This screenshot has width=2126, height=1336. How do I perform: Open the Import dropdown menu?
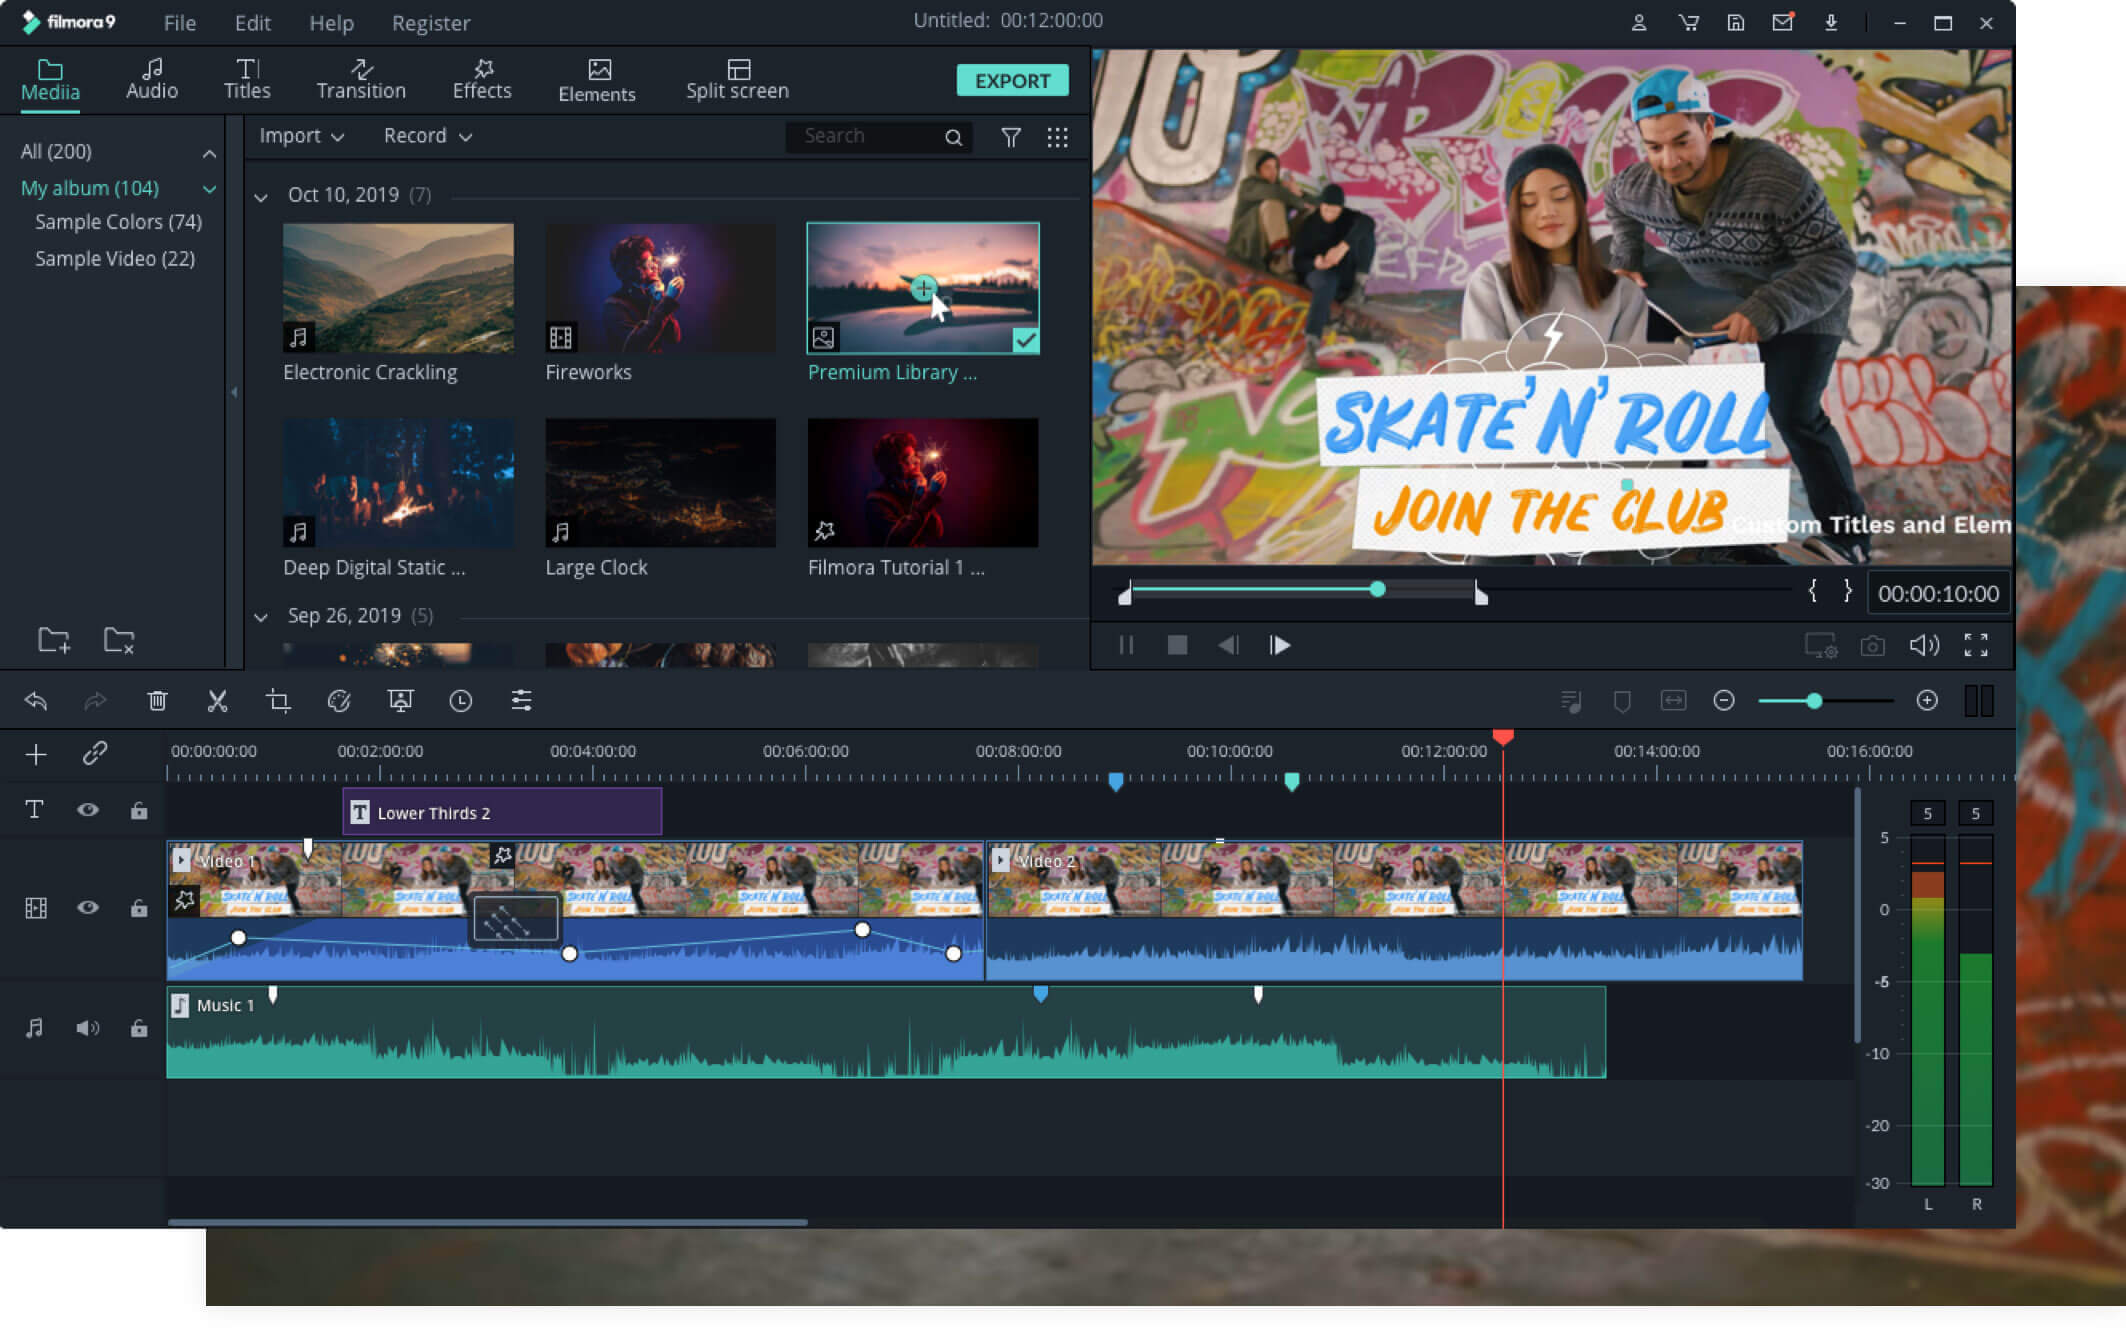coord(300,136)
